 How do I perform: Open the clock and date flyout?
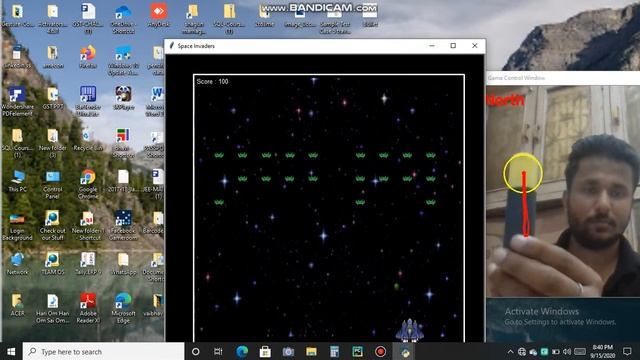click(603, 351)
